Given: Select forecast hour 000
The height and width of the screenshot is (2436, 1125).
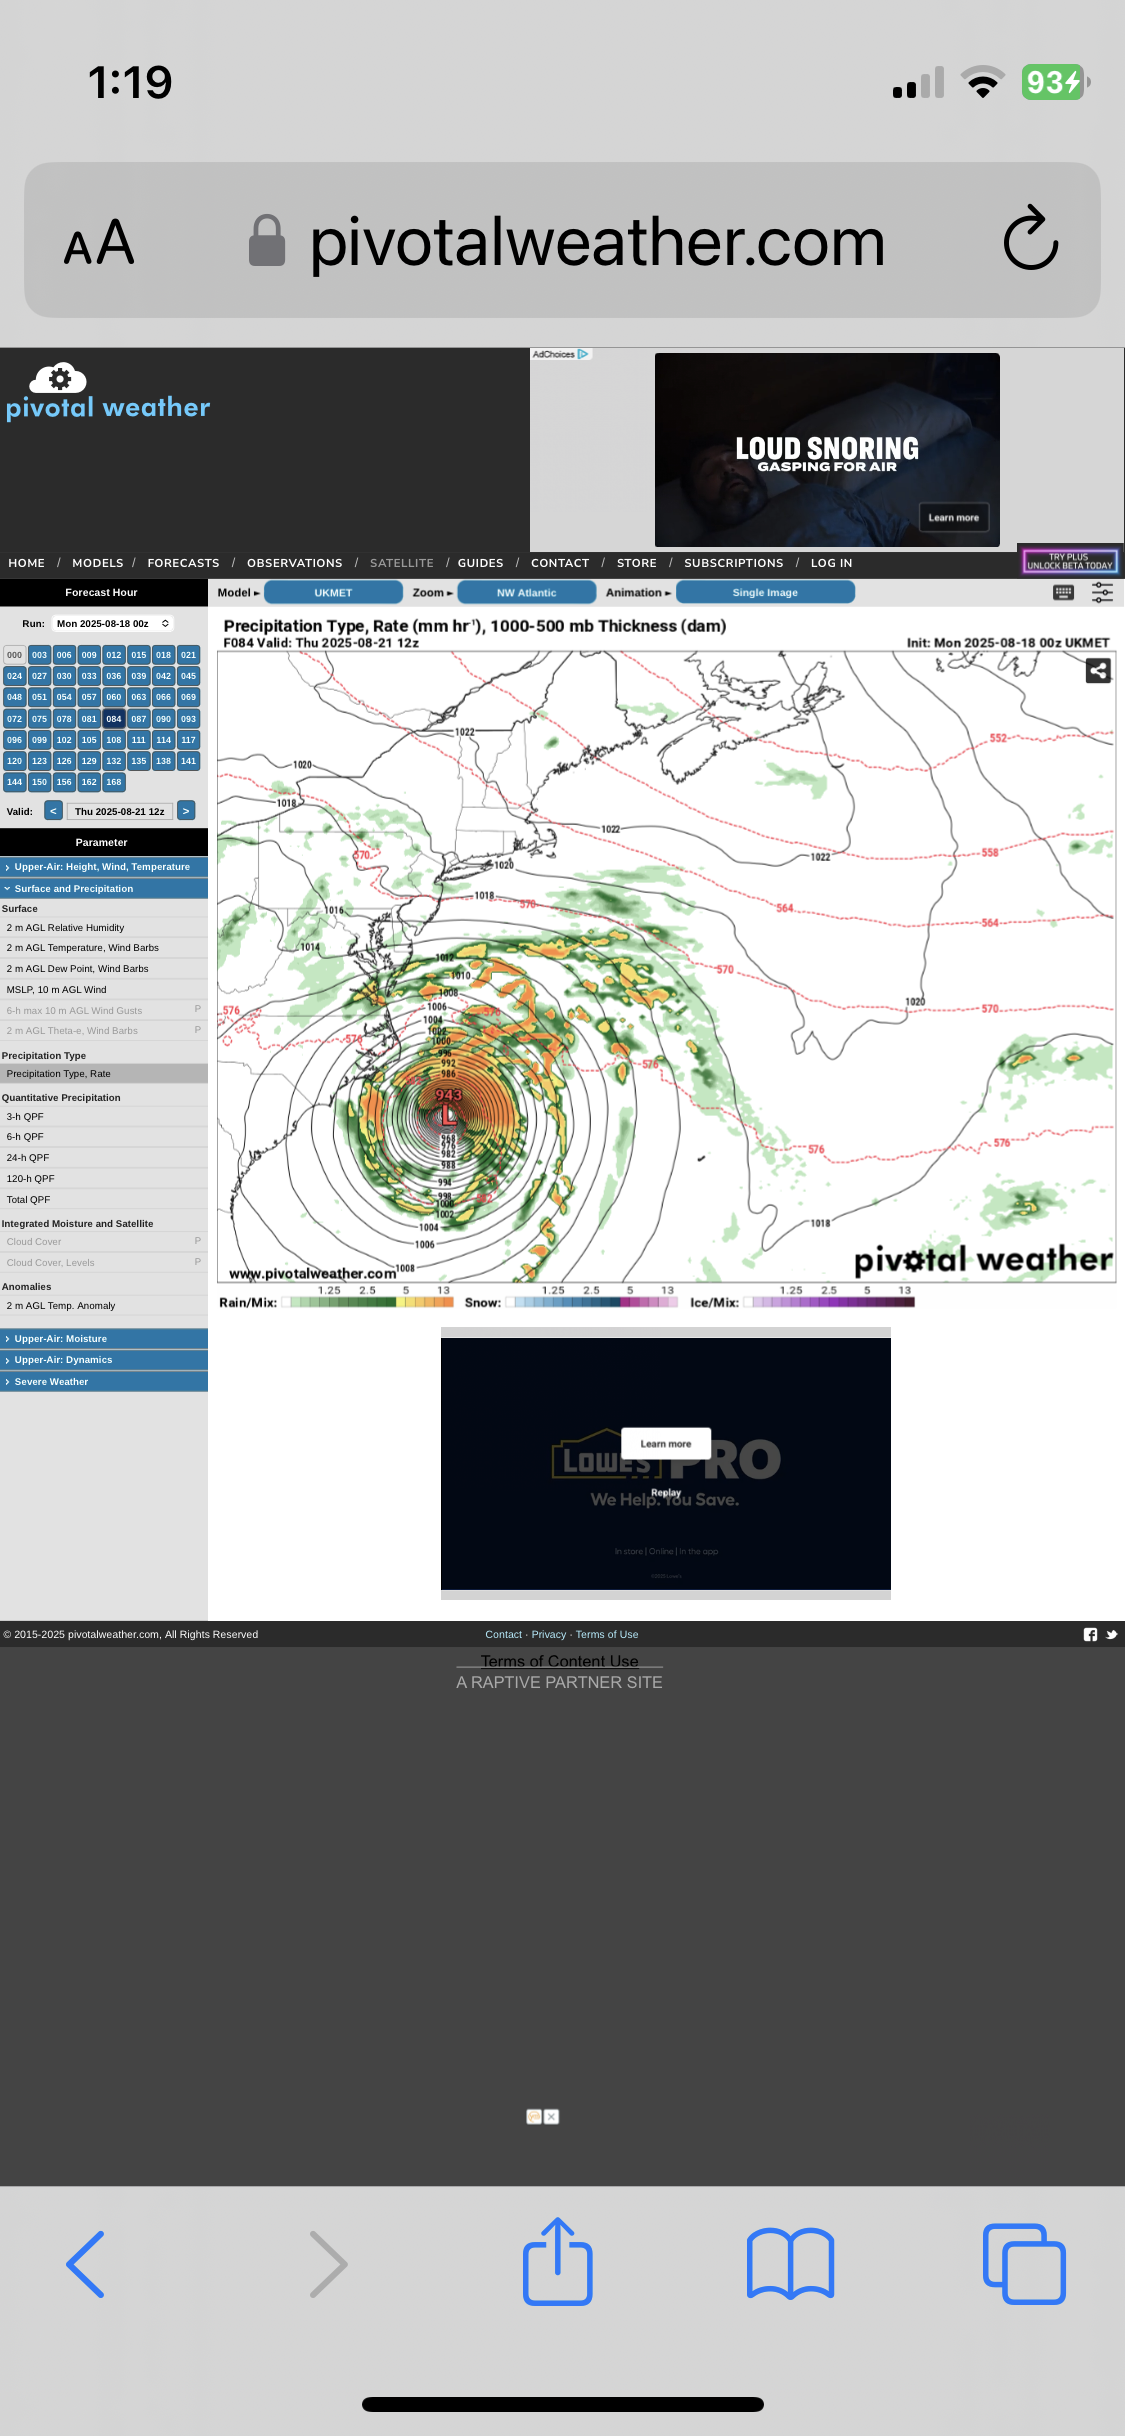Looking at the screenshot, I should (x=14, y=655).
